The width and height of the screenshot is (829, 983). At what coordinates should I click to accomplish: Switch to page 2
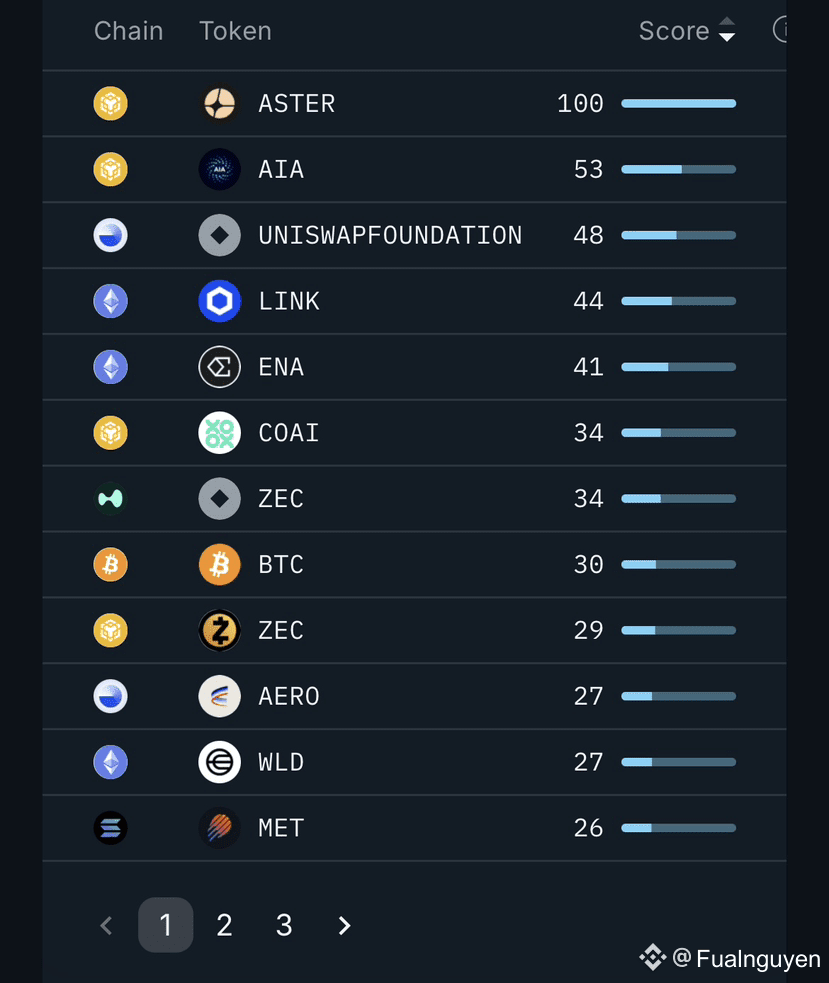[x=224, y=925]
